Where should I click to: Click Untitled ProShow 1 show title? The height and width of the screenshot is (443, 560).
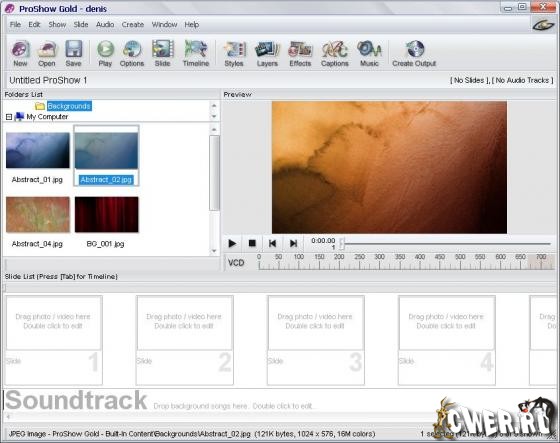48,80
